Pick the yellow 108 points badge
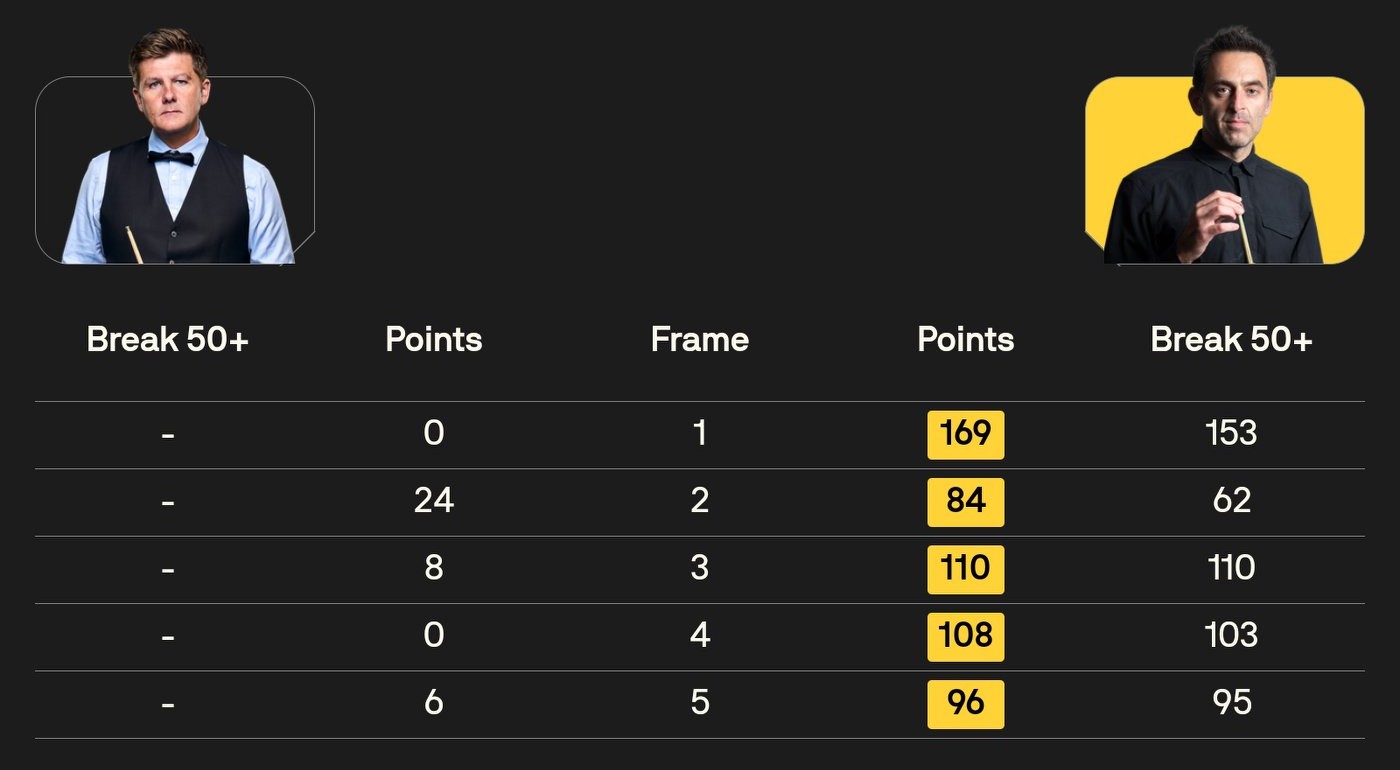 point(965,636)
